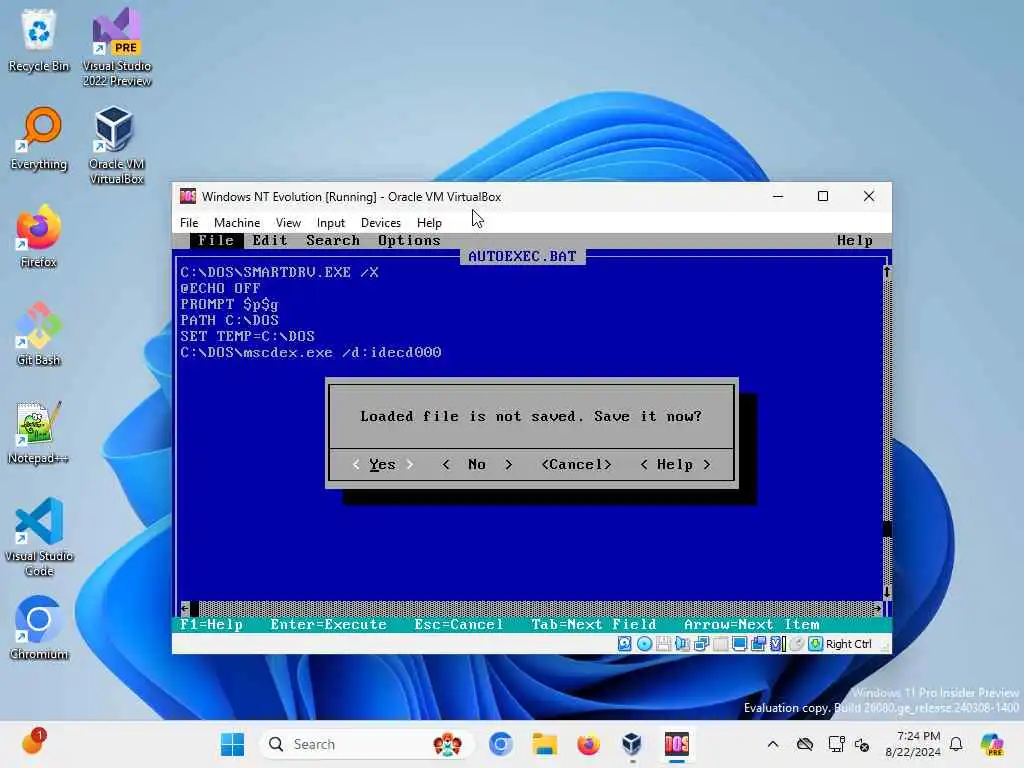Click the editor vertical scrollbar down arrow
The width and height of the screenshot is (1024, 768).
point(887,592)
